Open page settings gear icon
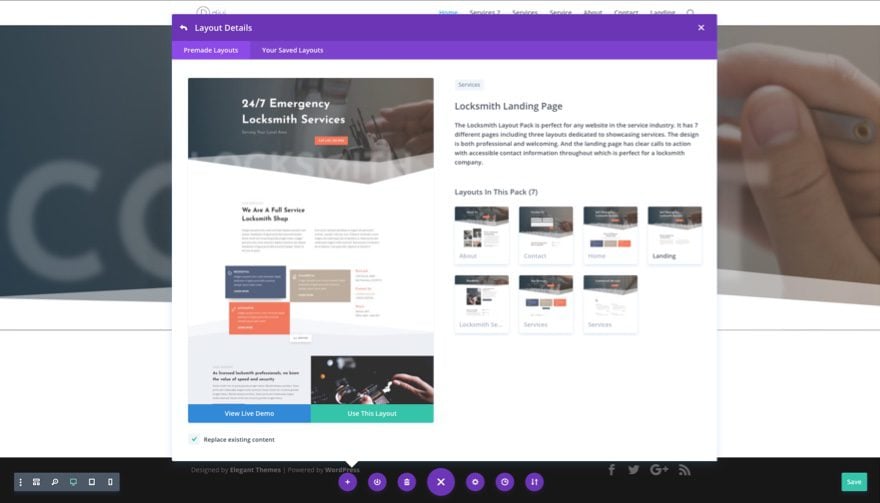 tap(475, 482)
